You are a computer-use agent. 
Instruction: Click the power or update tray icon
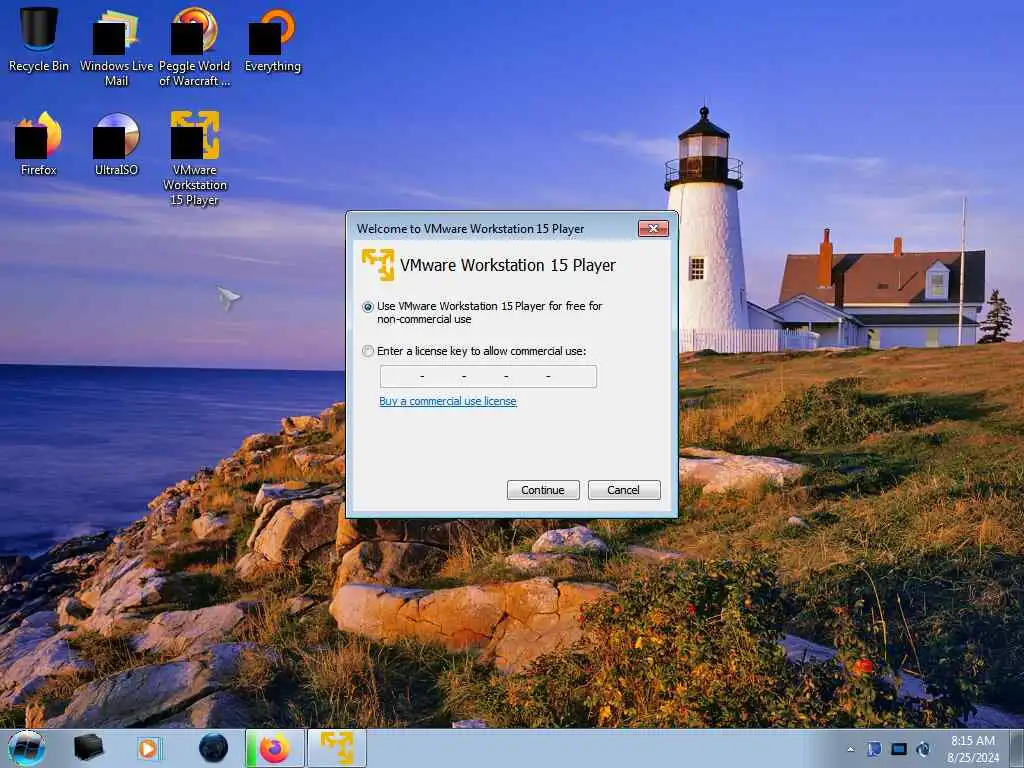coord(923,748)
